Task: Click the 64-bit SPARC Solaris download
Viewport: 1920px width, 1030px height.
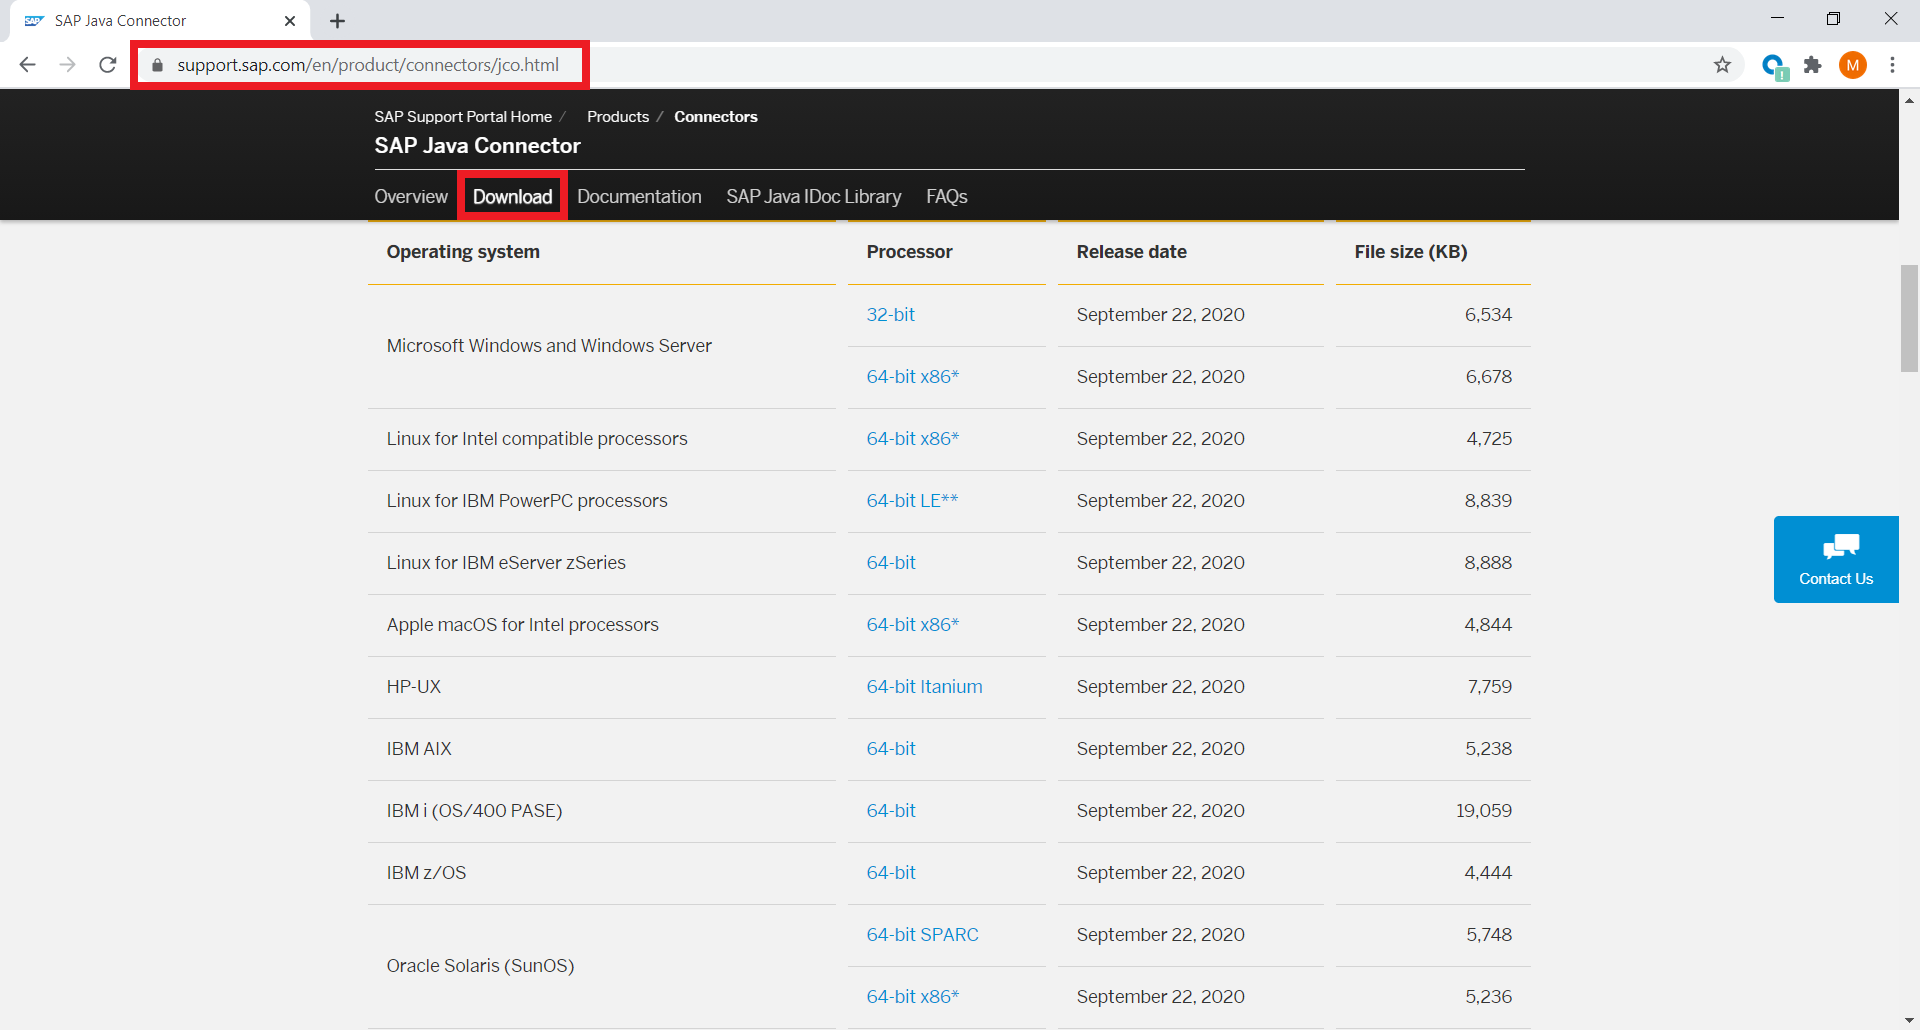Action: click(x=922, y=935)
